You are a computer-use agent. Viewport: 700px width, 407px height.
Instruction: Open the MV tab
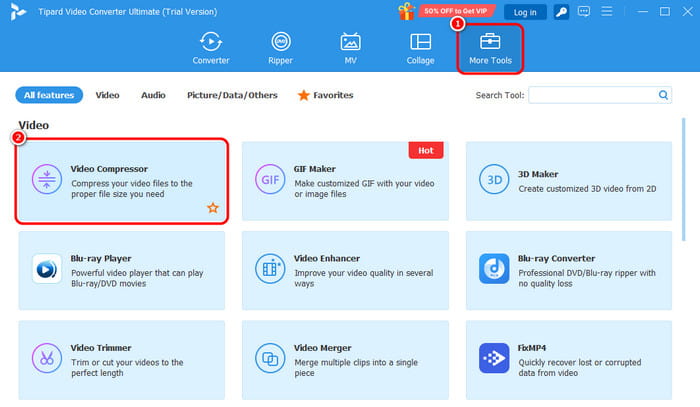[350, 48]
